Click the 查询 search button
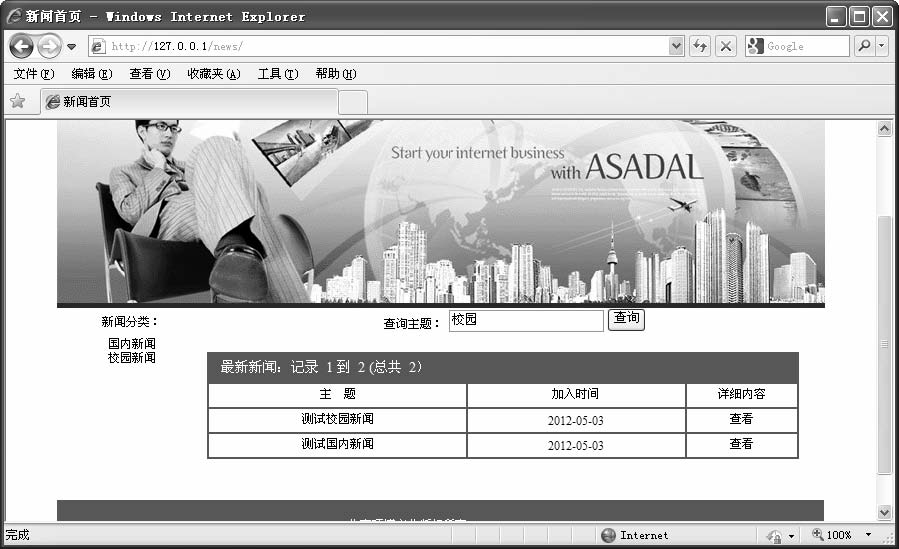 [626, 319]
